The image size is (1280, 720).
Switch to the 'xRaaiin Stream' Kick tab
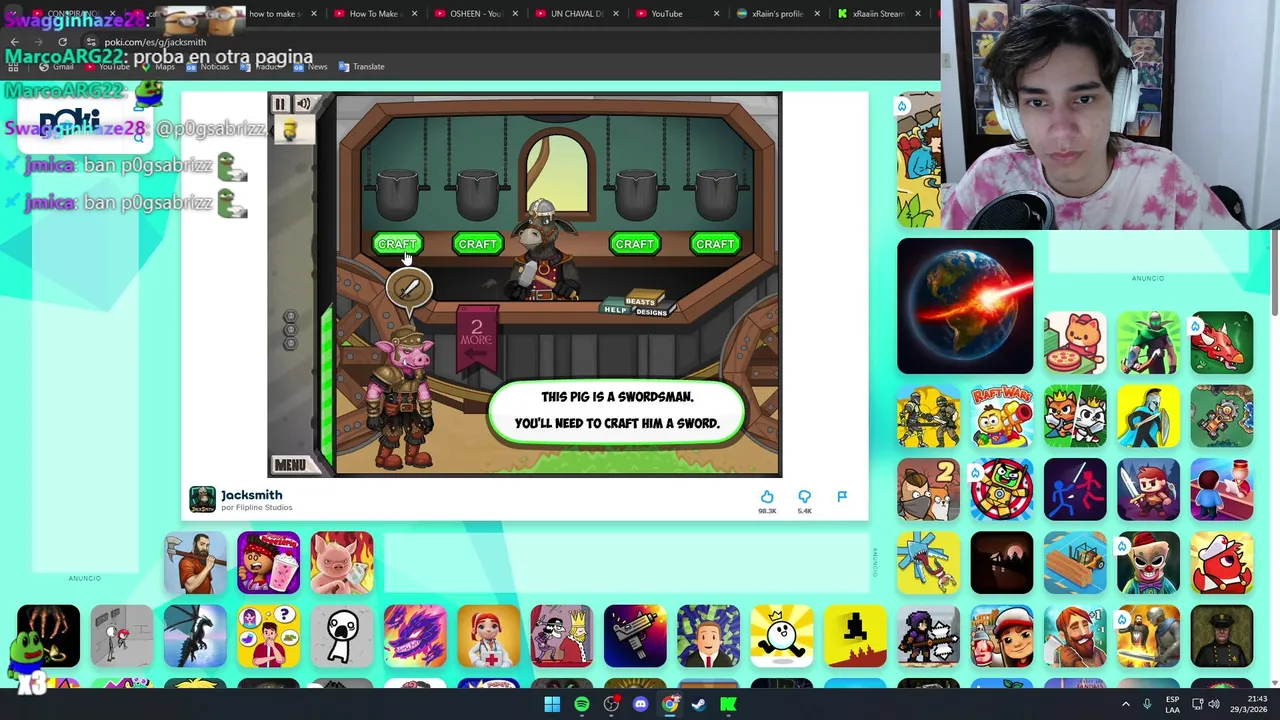[877, 14]
